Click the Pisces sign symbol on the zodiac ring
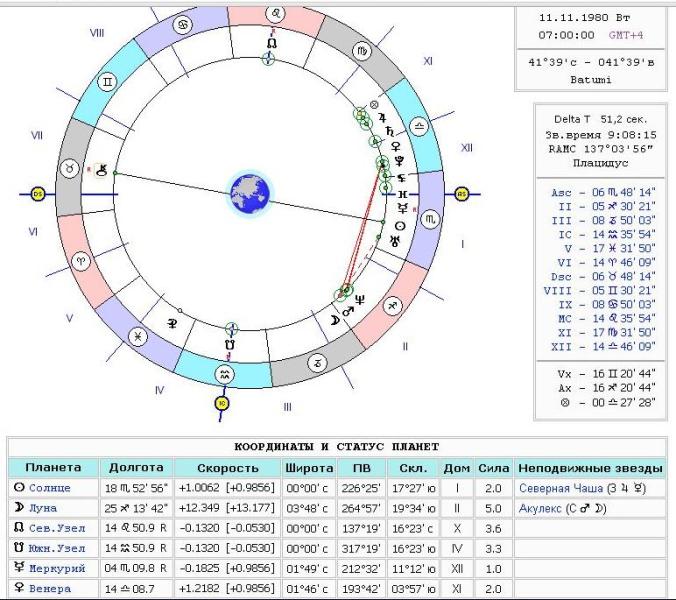Image resolution: width=676 pixels, height=600 pixels. click(x=138, y=337)
